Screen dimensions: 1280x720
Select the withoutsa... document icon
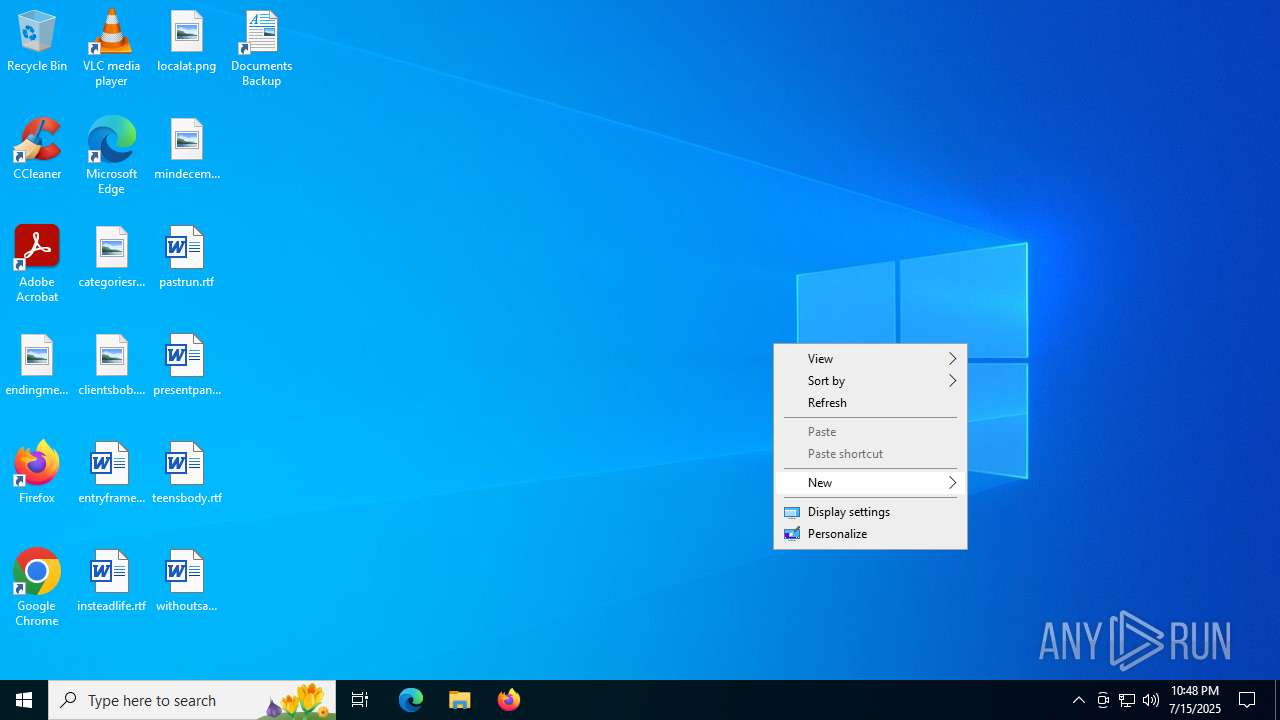pos(187,582)
